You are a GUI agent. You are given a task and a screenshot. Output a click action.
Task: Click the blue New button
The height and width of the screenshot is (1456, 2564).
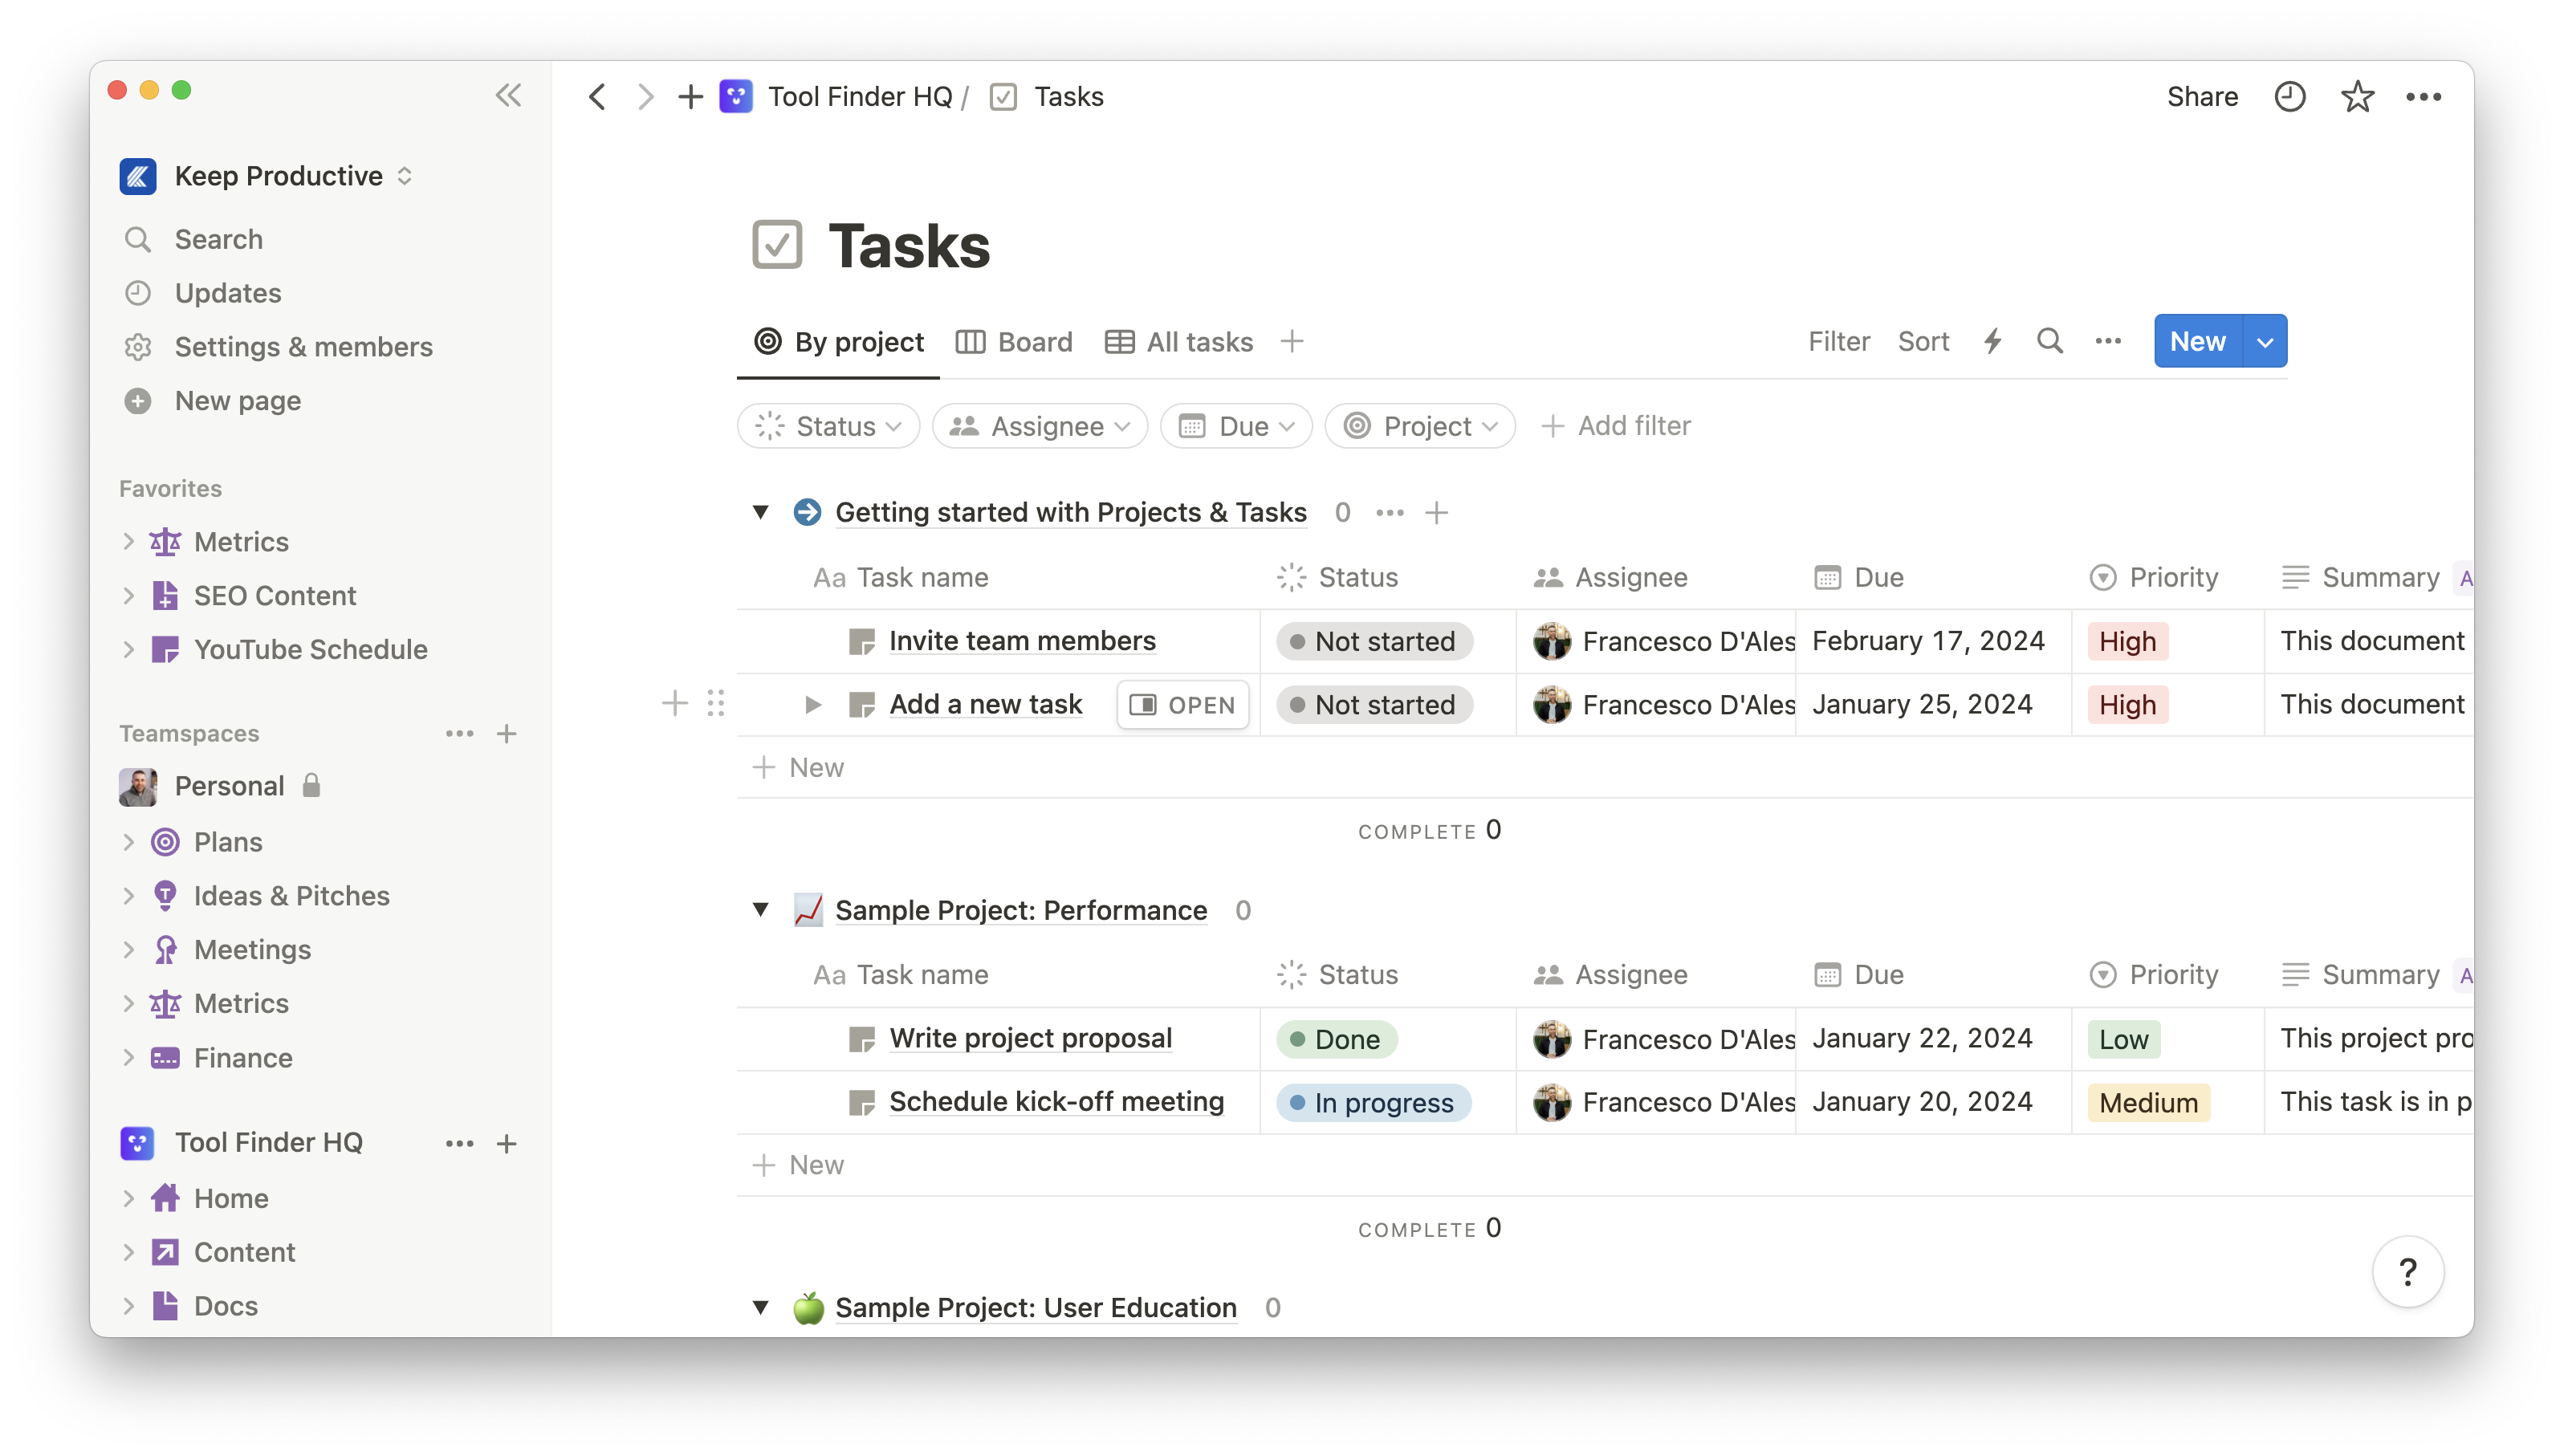click(x=2196, y=340)
